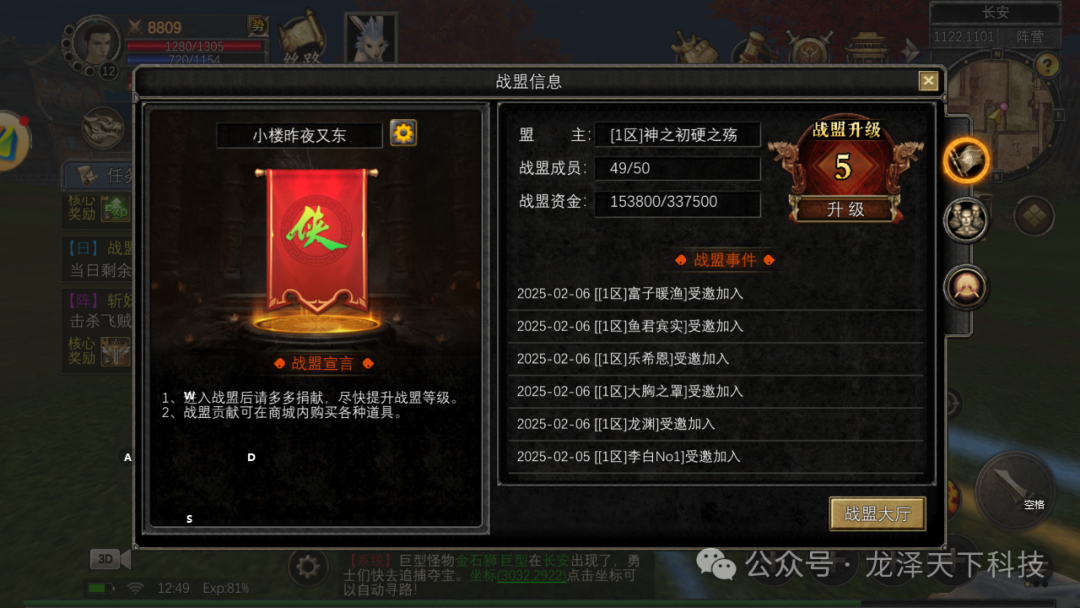Open the third alliance side tab icon
1080x608 pixels.
[966, 287]
